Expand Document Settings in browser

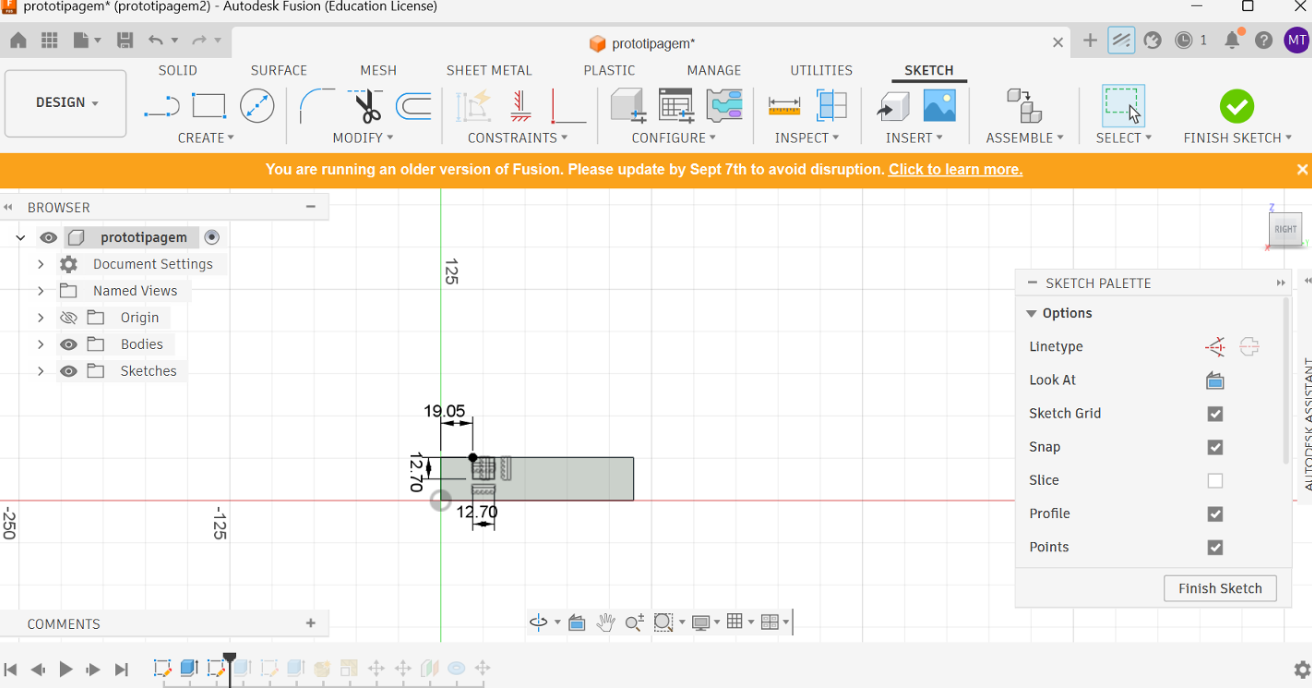(x=40, y=264)
